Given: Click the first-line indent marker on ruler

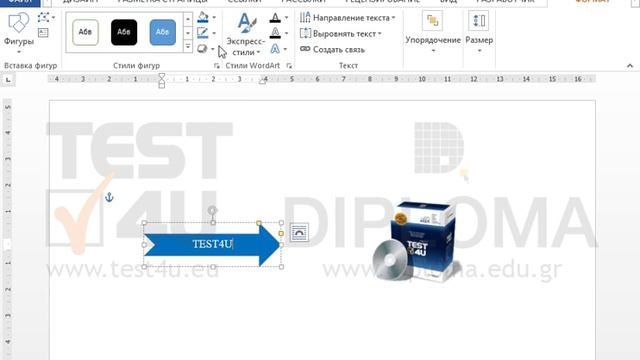Looking at the screenshot, I should pos(162,76).
